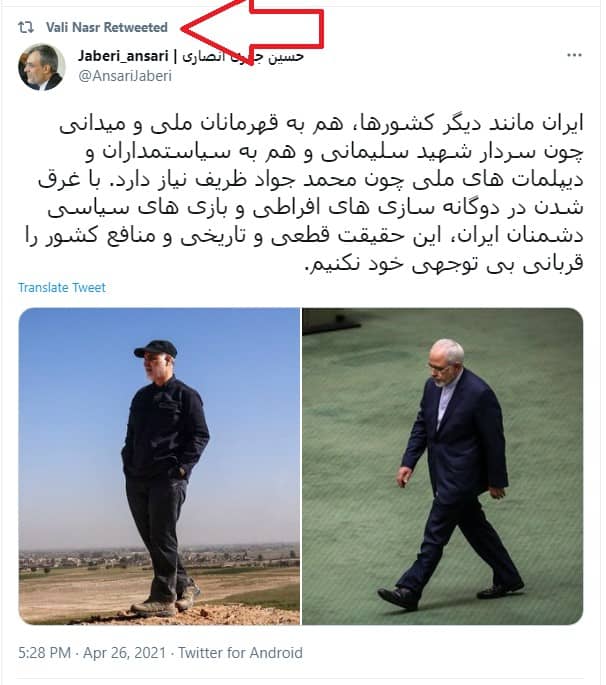
Task: Click the black cap in left photo
Action: [x=156, y=349]
